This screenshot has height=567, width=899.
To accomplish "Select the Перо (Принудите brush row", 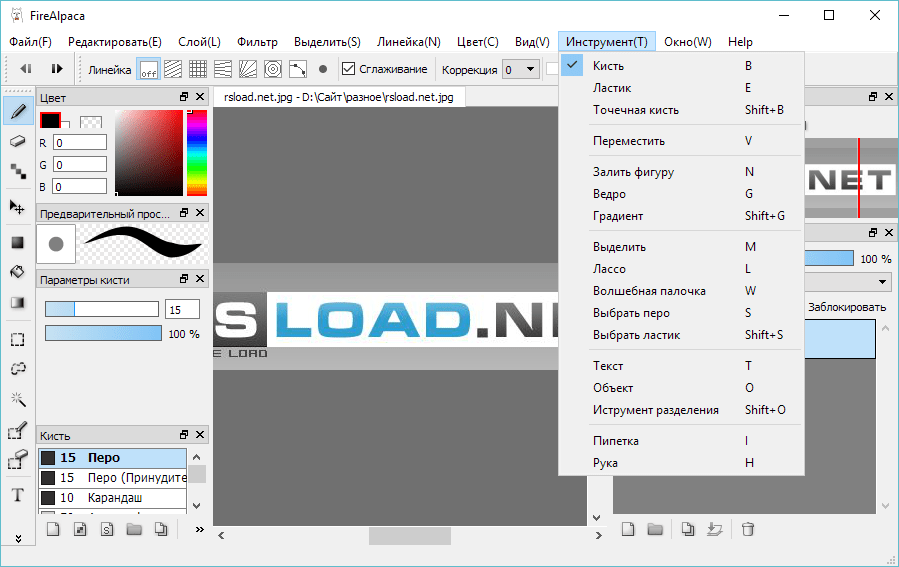I will pos(112,478).
